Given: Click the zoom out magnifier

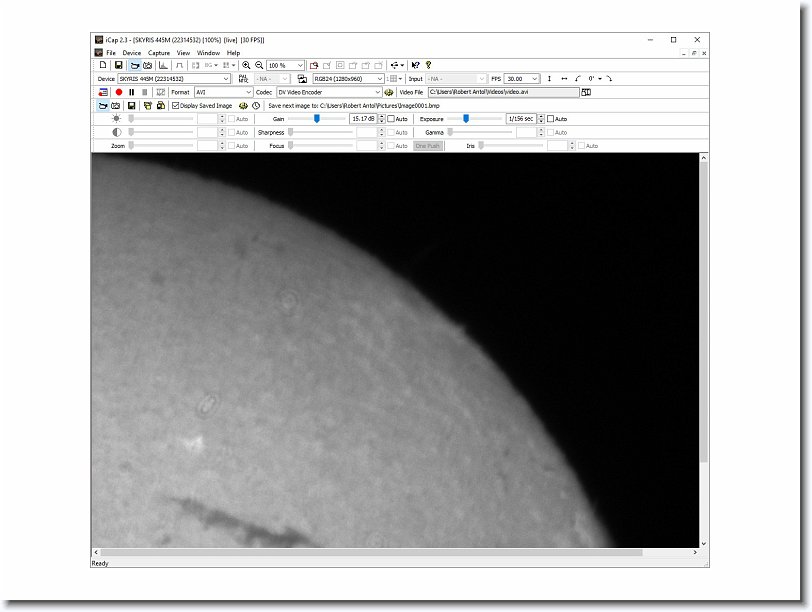Looking at the screenshot, I should tap(259, 65).
